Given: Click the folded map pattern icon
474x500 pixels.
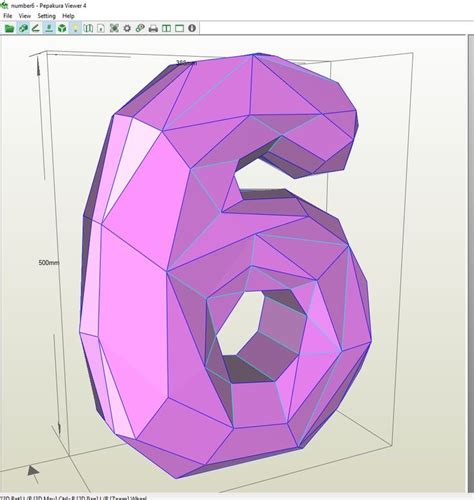Looking at the screenshot, I should [88, 28].
